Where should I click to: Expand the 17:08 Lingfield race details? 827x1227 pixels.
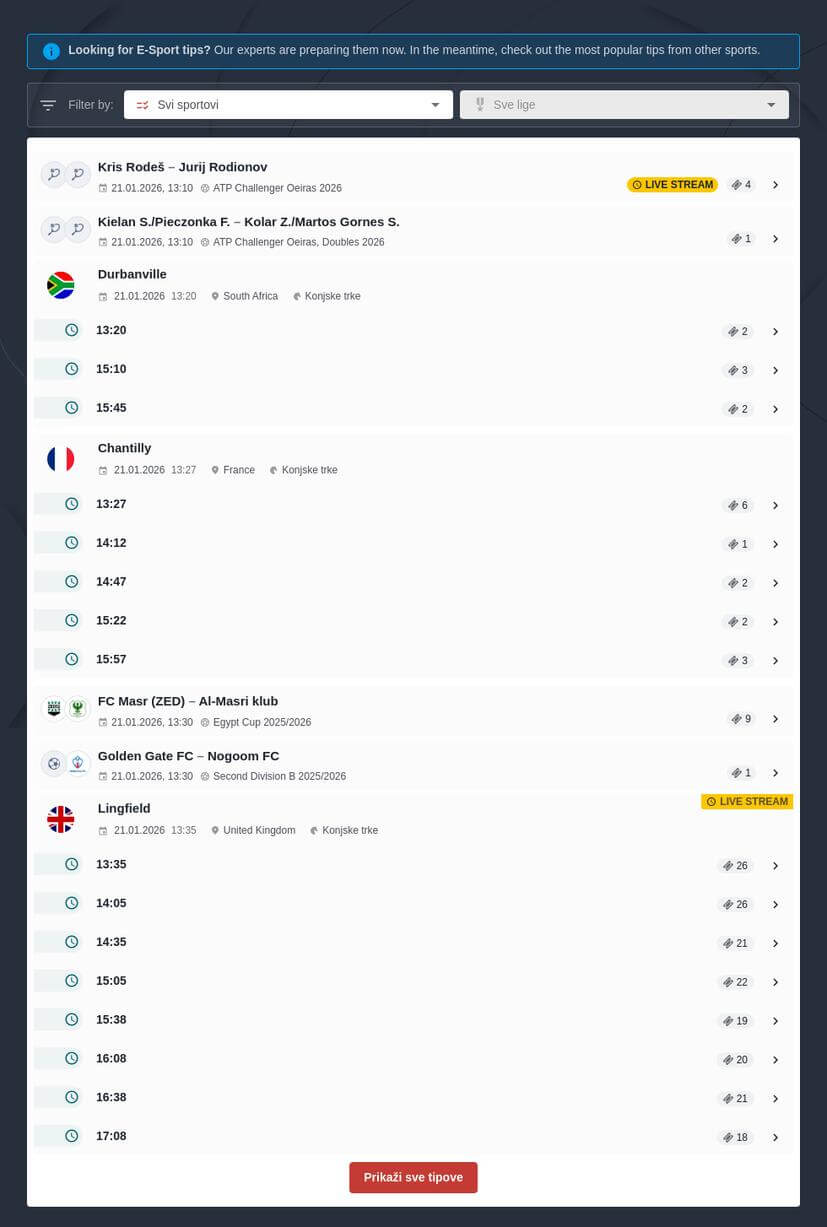775,1137
